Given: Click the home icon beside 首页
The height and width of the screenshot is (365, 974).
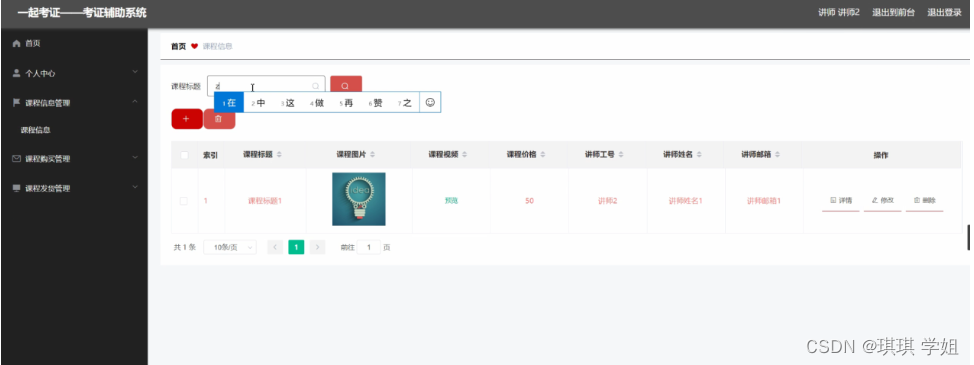Looking at the screenshot, I should 17,43.
